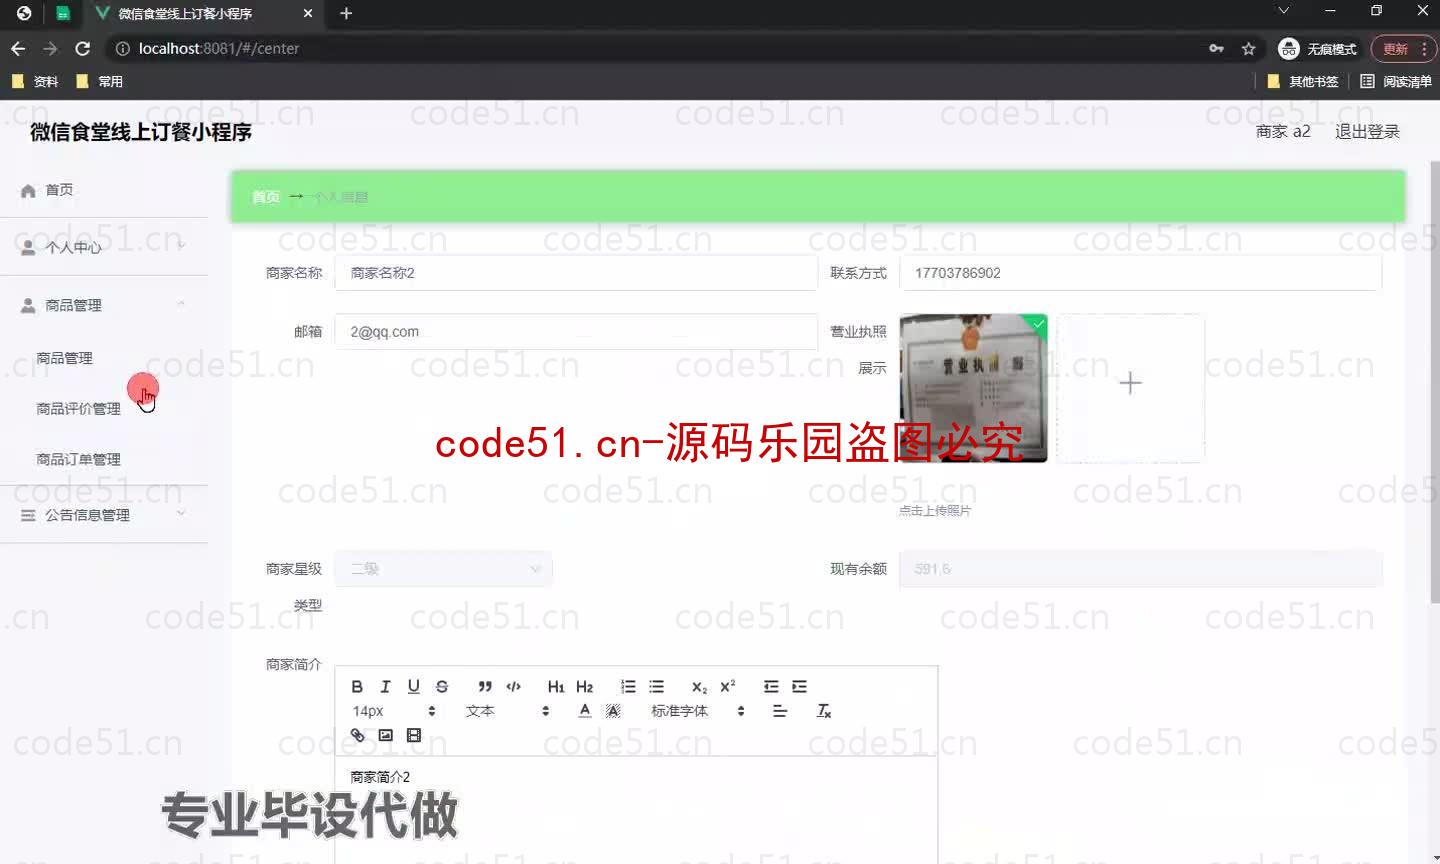Increase indent in editor

tap(799, 686)
